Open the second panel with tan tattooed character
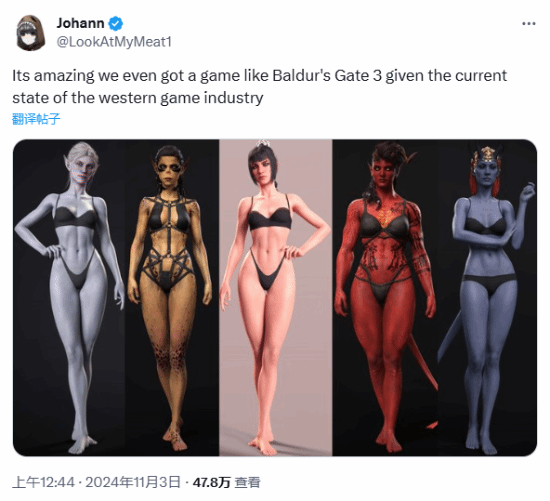Viewport: 550px width, 501px height. pos(172,298)
